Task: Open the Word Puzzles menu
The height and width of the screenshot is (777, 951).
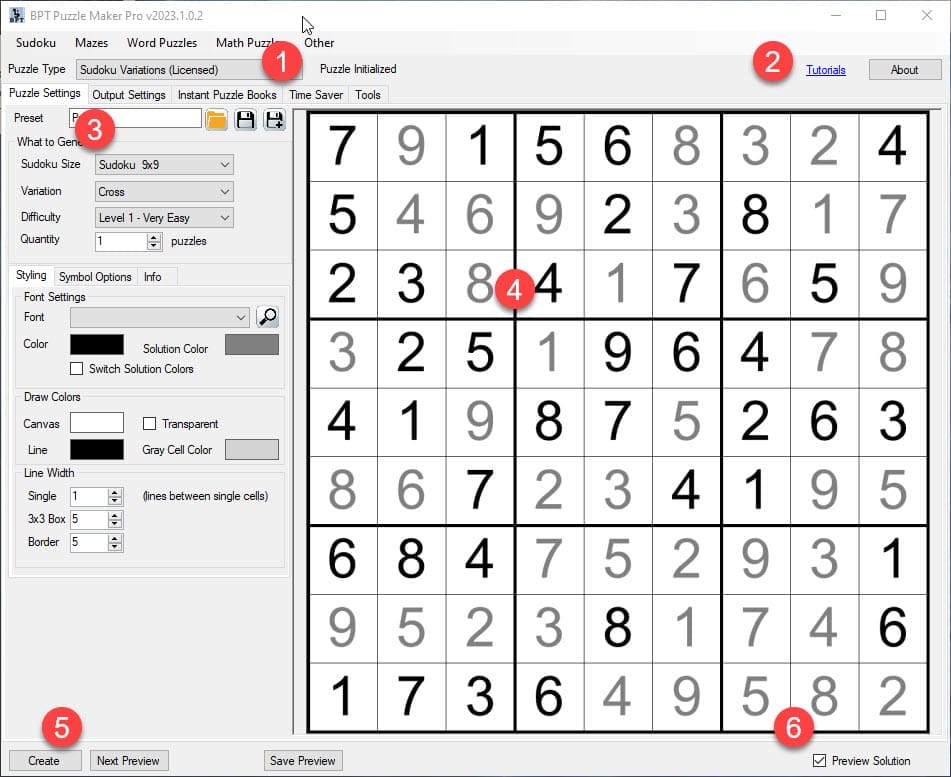Action: [x=161, y=43]
